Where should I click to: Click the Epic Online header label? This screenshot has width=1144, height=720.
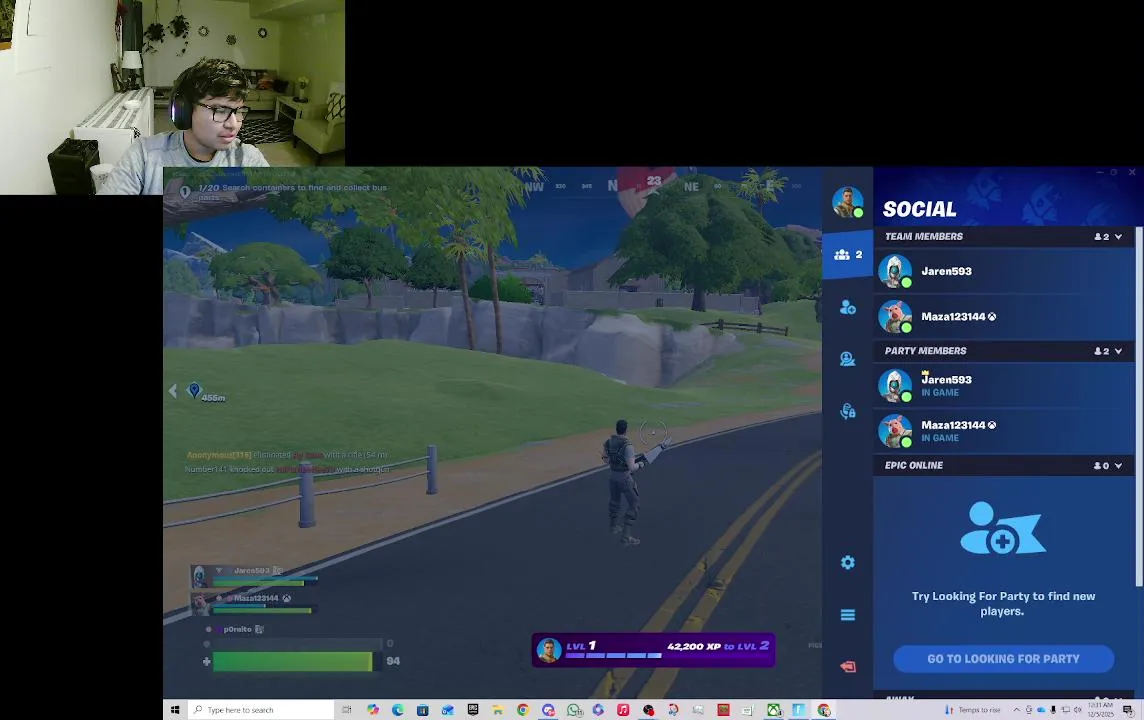[913, 465]
